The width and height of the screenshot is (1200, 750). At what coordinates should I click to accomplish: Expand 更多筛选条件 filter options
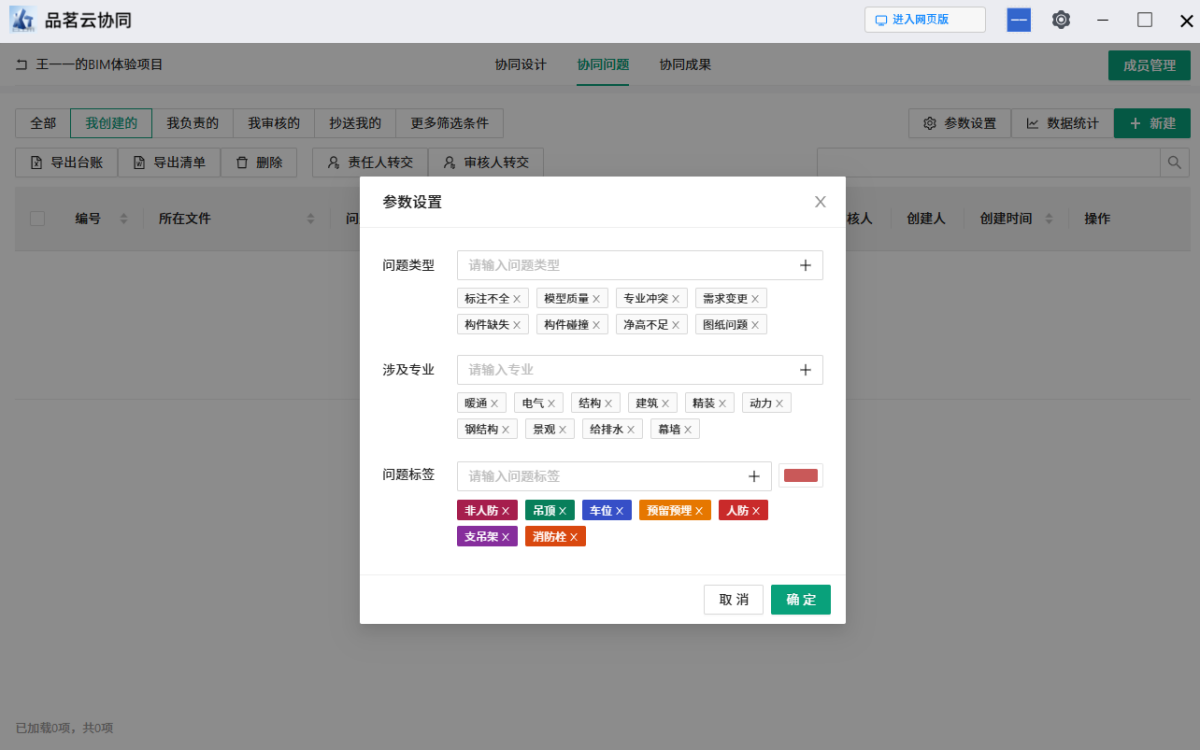(450, 123)
